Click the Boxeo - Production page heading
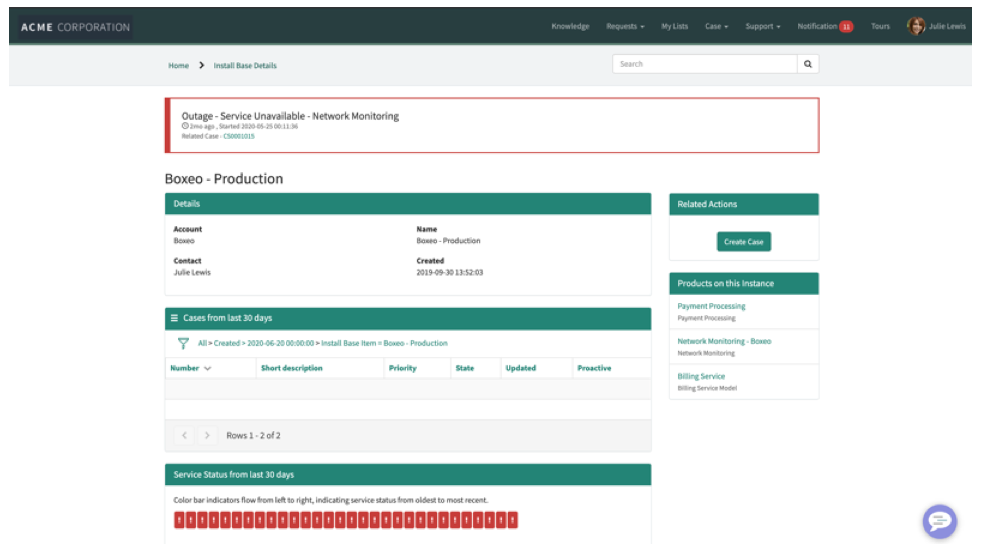The image size is (984, 549). pyautogui.click(x=224, y=179)
